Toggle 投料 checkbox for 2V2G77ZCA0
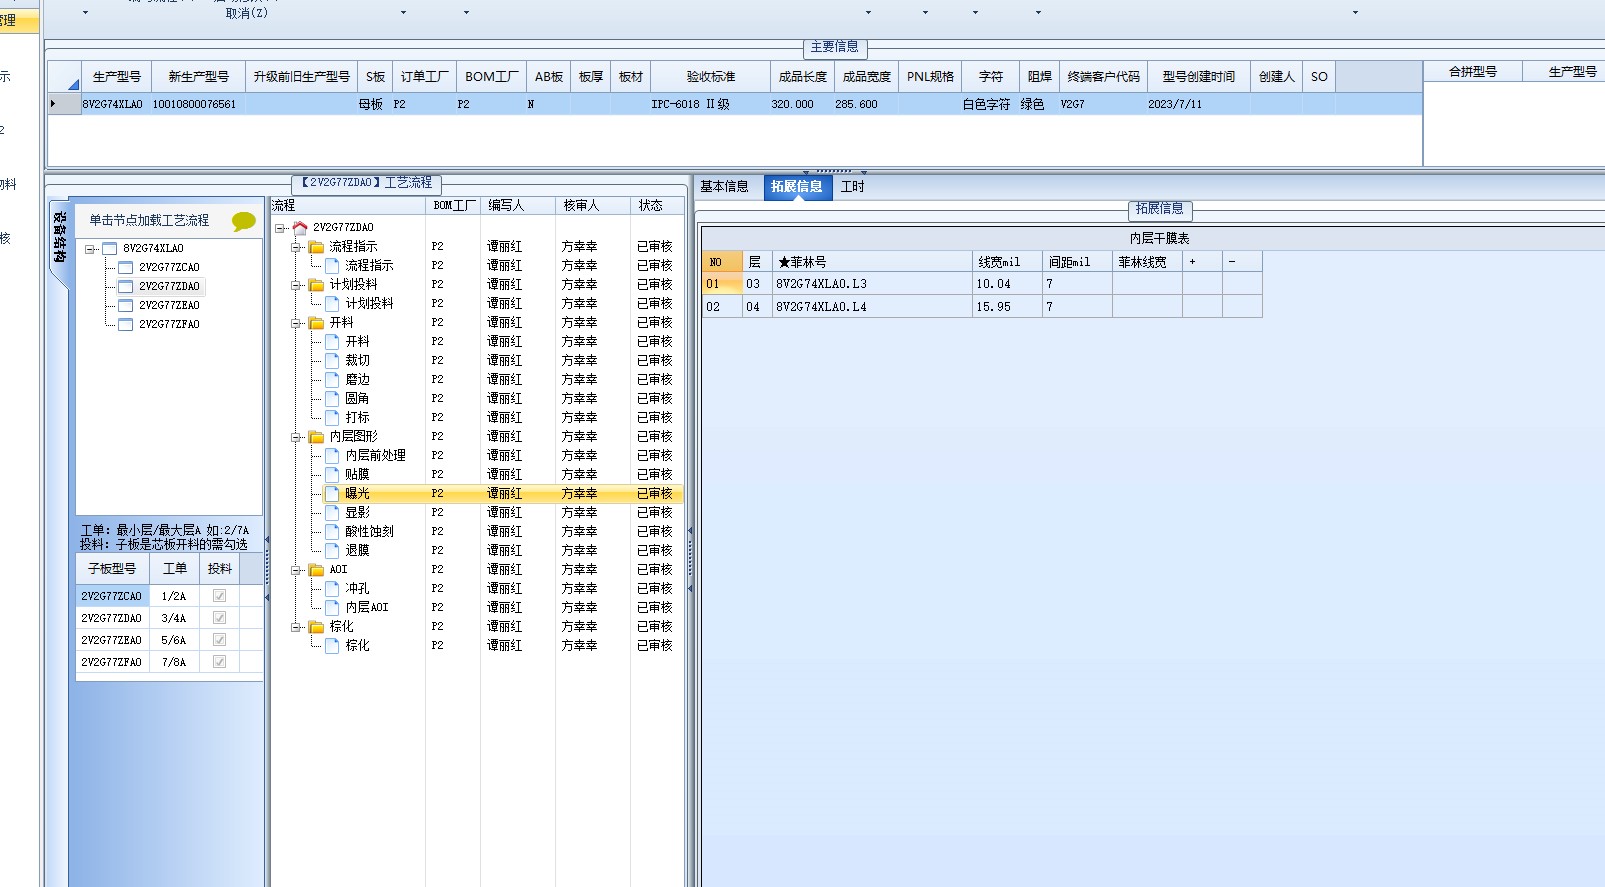This screenshot has width=1605, height=887. [x=220, y=596]
